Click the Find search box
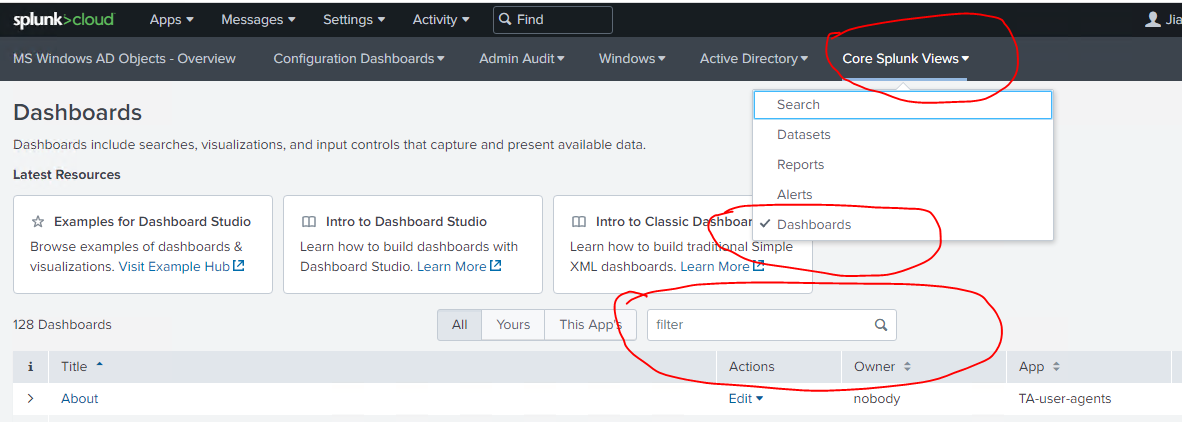 tap(560, 19)
